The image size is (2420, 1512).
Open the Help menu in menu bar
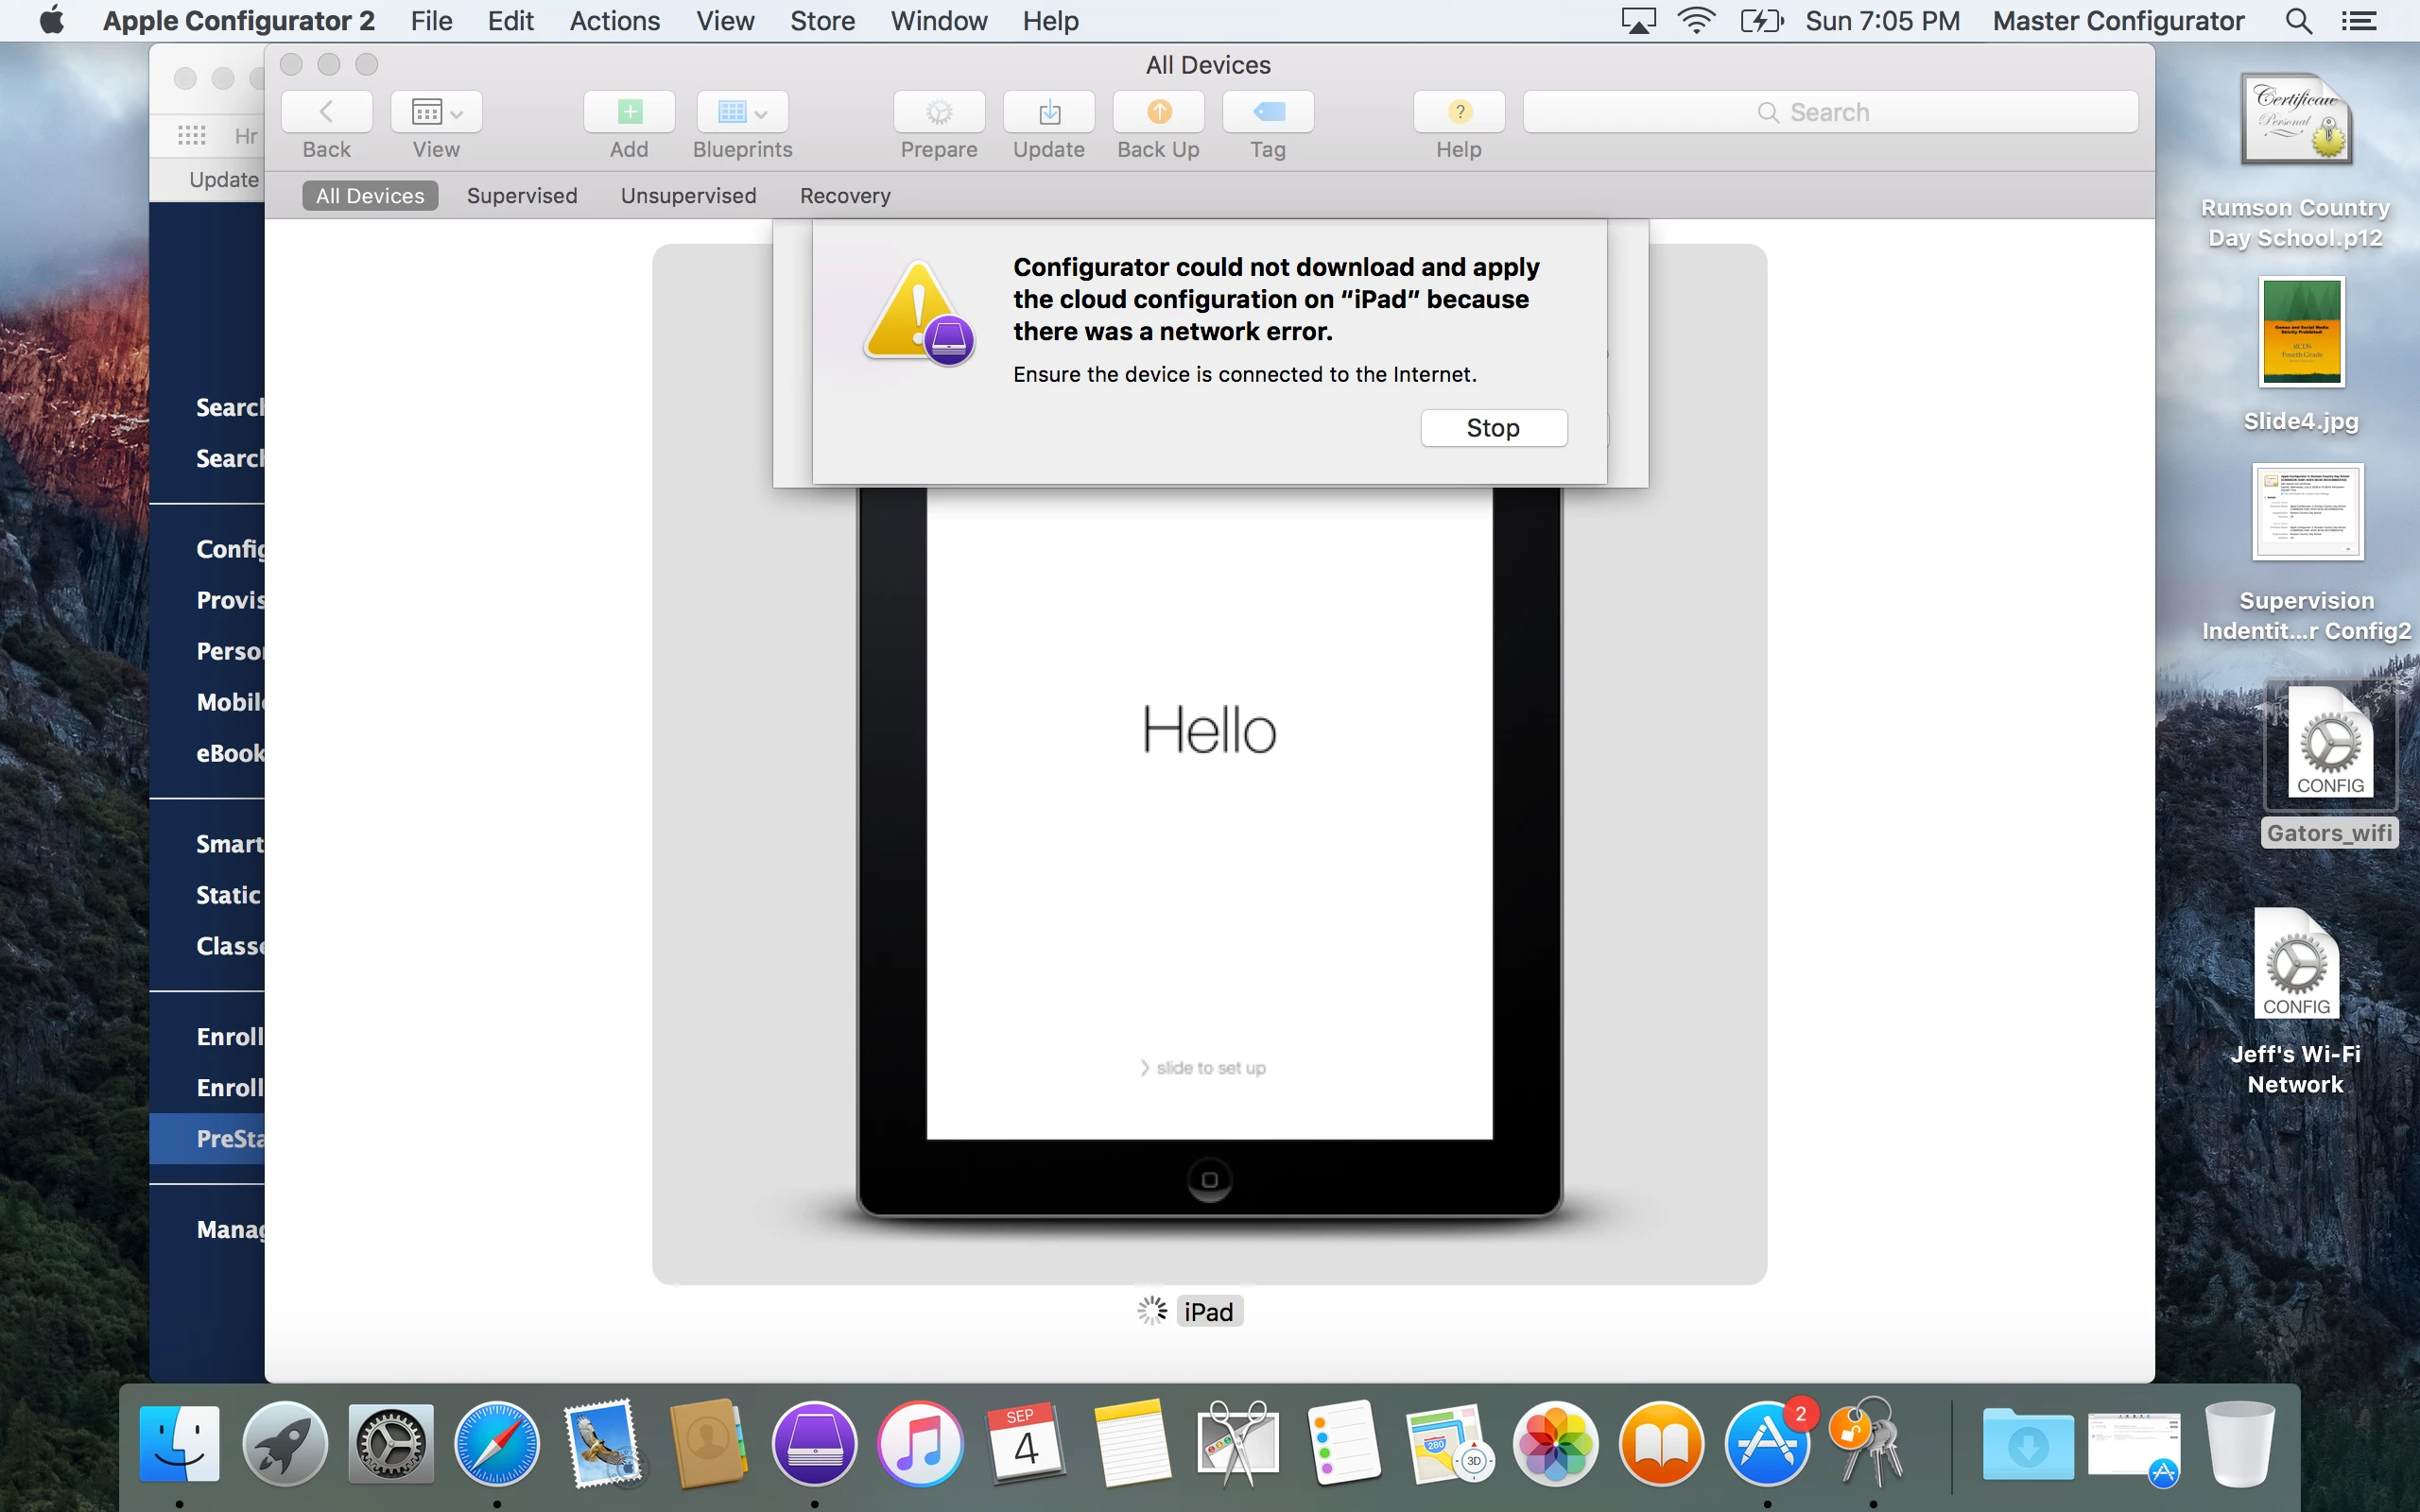[1050, 20]
